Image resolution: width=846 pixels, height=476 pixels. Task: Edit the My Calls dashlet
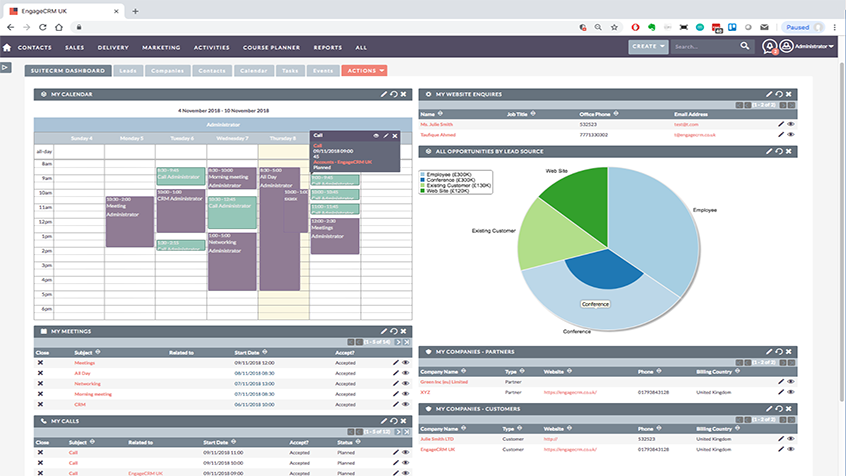[384, 420]
